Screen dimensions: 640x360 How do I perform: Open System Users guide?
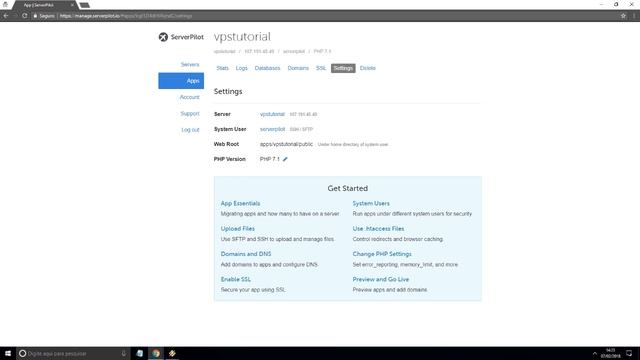371,203
